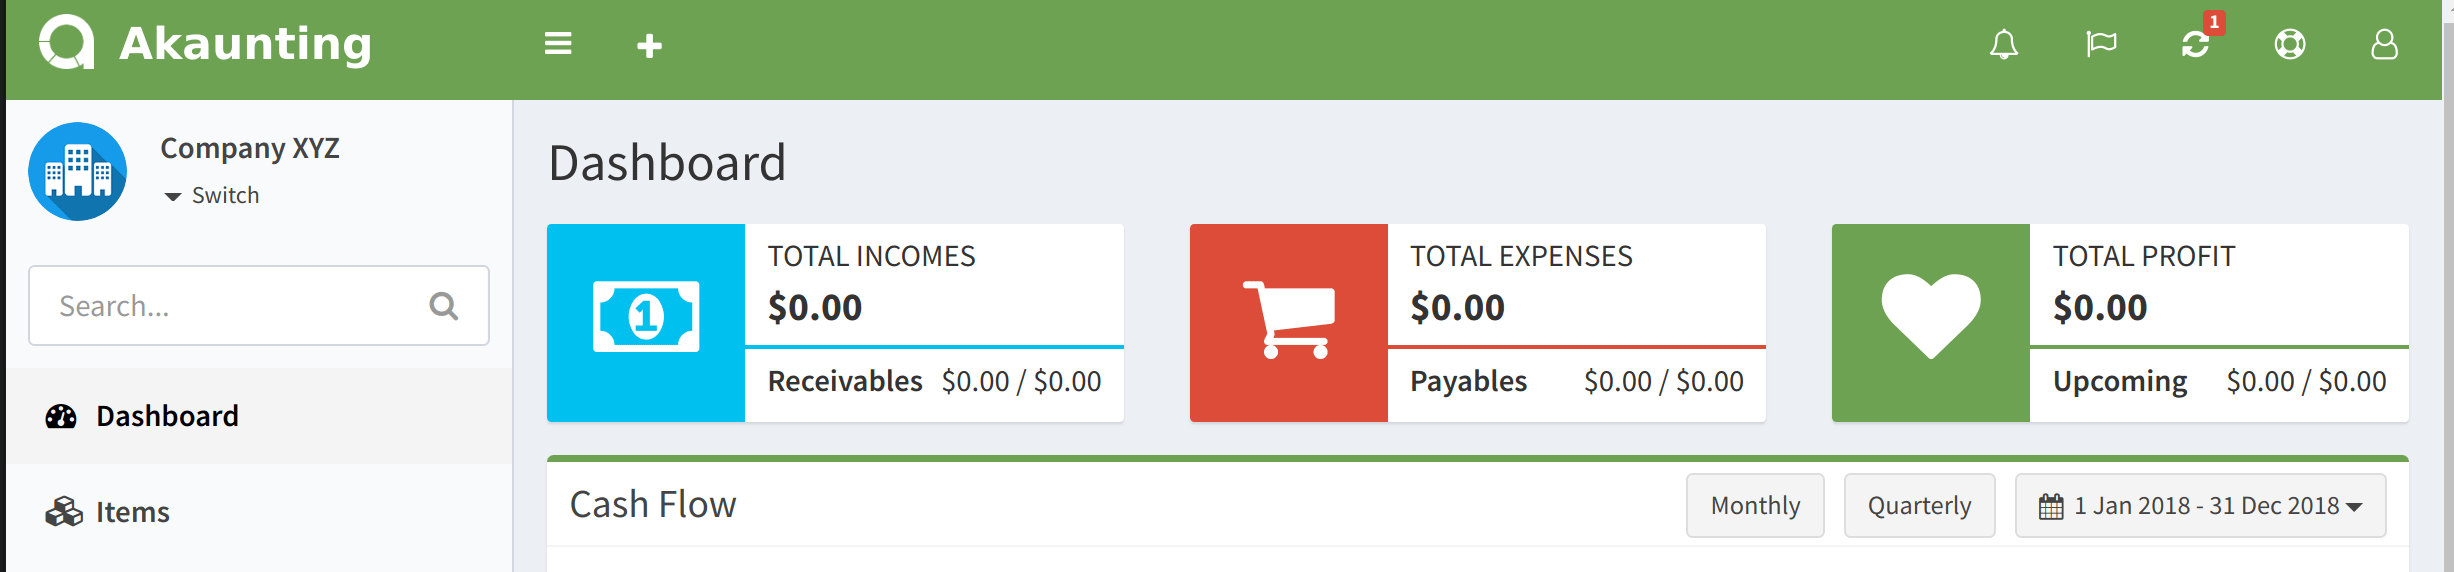Open the help lifebuoy icon
The width and height of the screenshot is (2454, 572).
click(2290, 44)
